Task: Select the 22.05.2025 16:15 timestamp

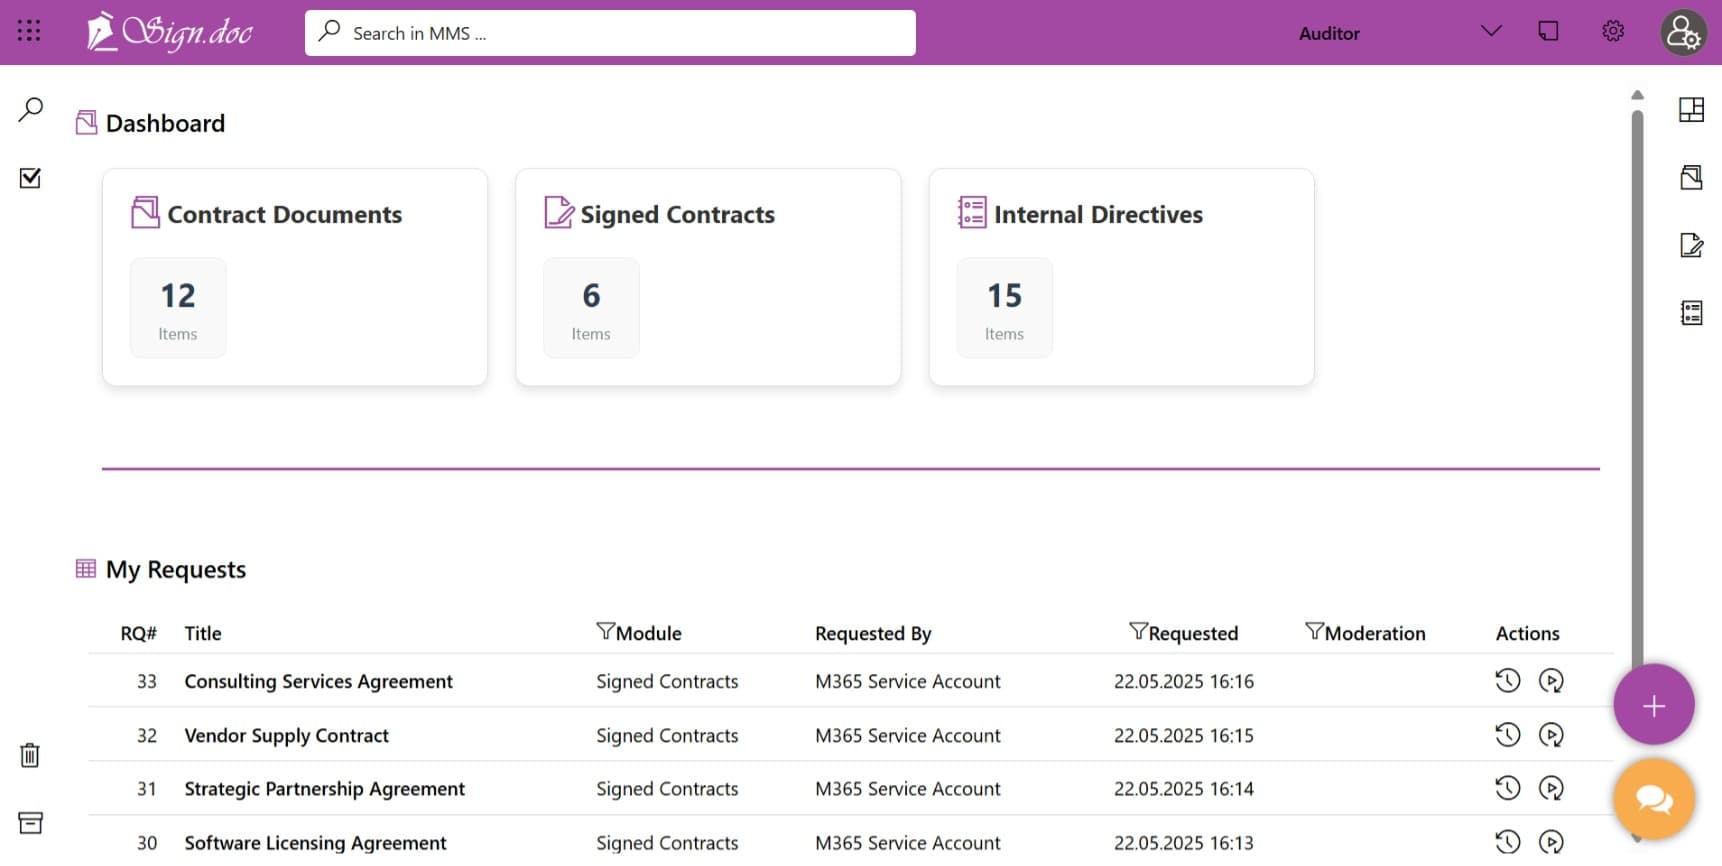Action: tap(1184, 735)
